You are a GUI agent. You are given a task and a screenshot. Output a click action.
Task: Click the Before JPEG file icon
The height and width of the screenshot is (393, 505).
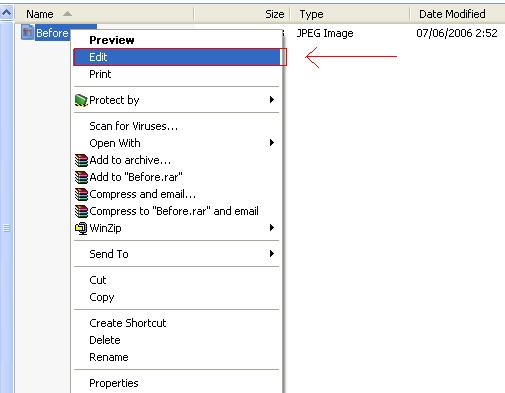28,32
